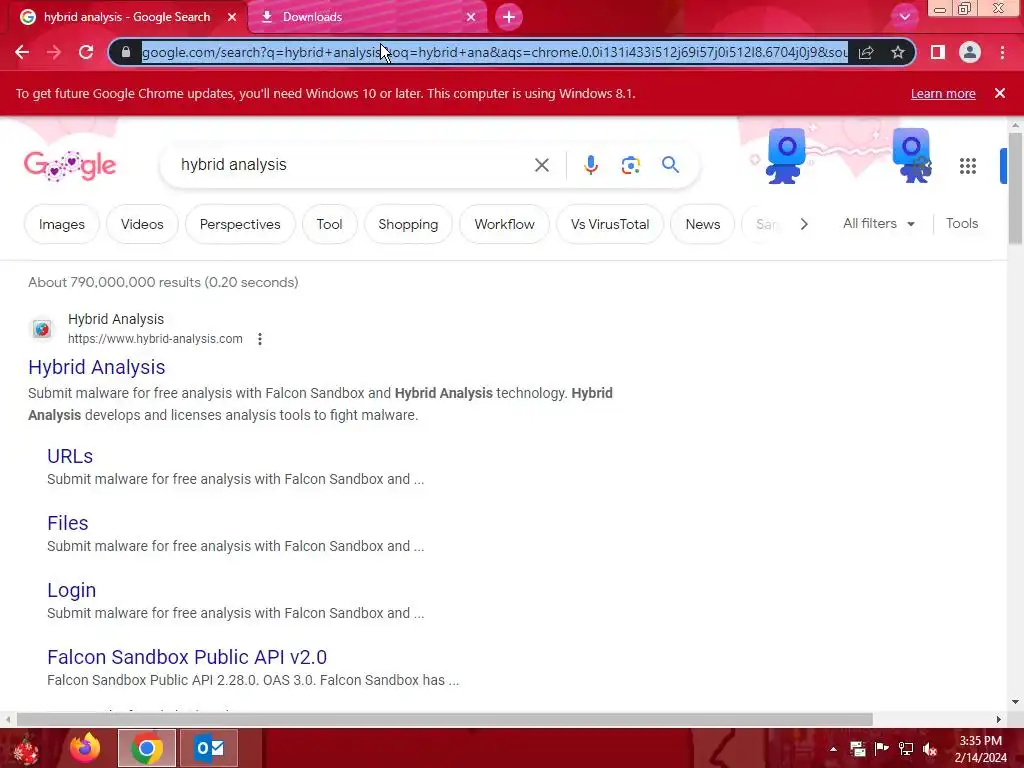1024x768 pixels.
Task: Open the Hybrid Analysis result title
Action: (97, 367)
